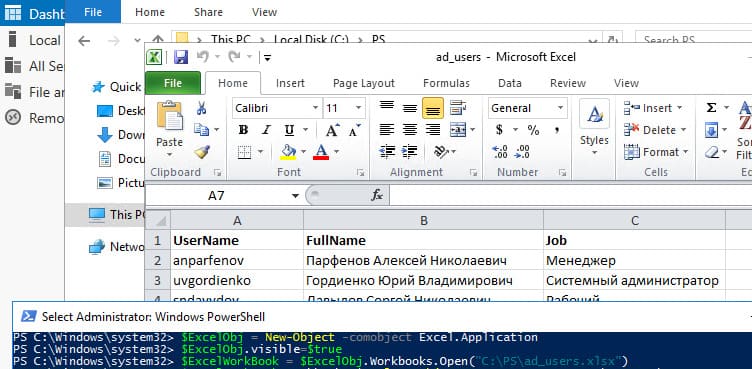Expand the Insert cells dropdown
This screenshot has height=369, width=752.
[x=679, y=108]
